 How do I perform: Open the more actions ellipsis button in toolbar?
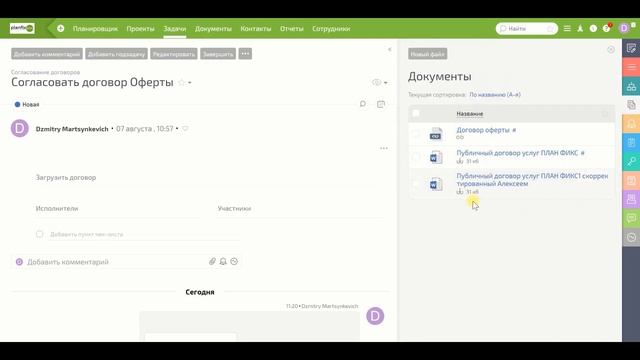245,53
